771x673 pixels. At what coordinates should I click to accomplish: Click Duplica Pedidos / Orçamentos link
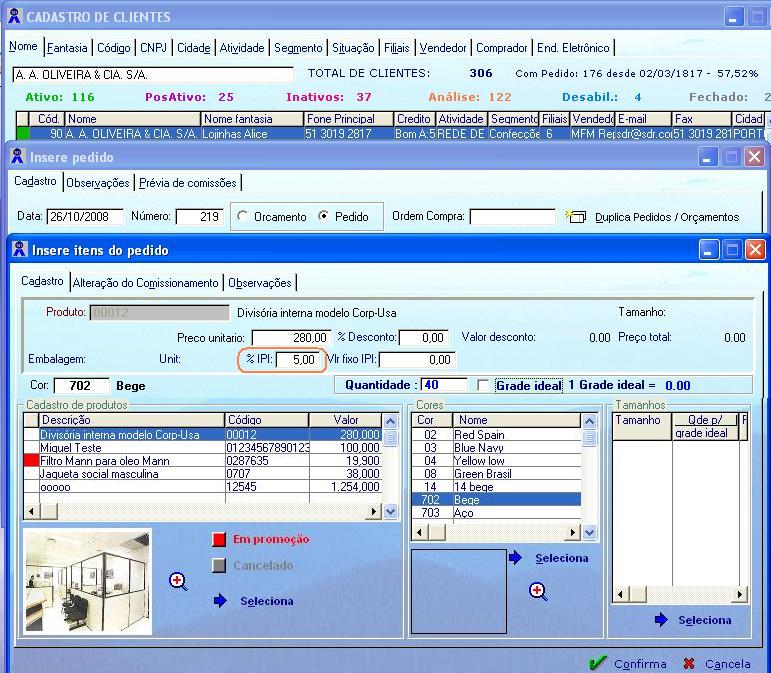point(667,217)
